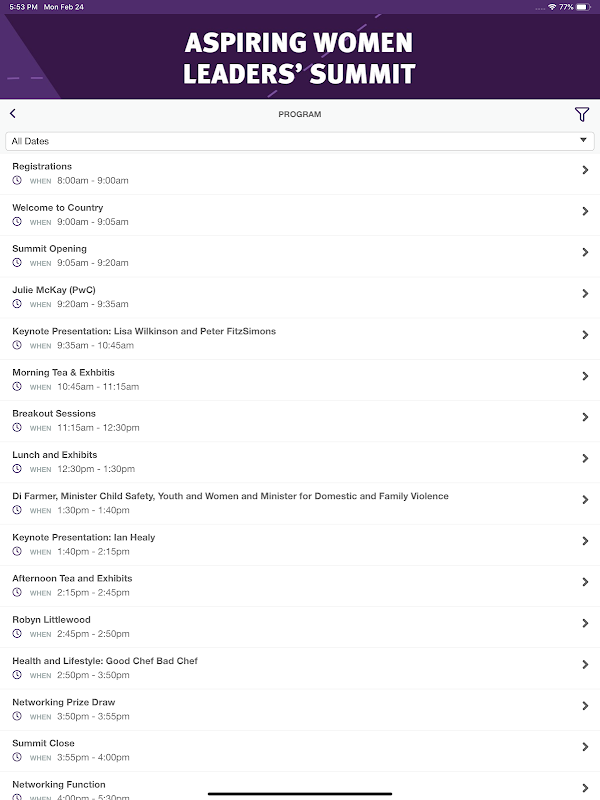
Task: Expand Morning Tea & Exhbitis chevron
Action: [x=585, y=376]
